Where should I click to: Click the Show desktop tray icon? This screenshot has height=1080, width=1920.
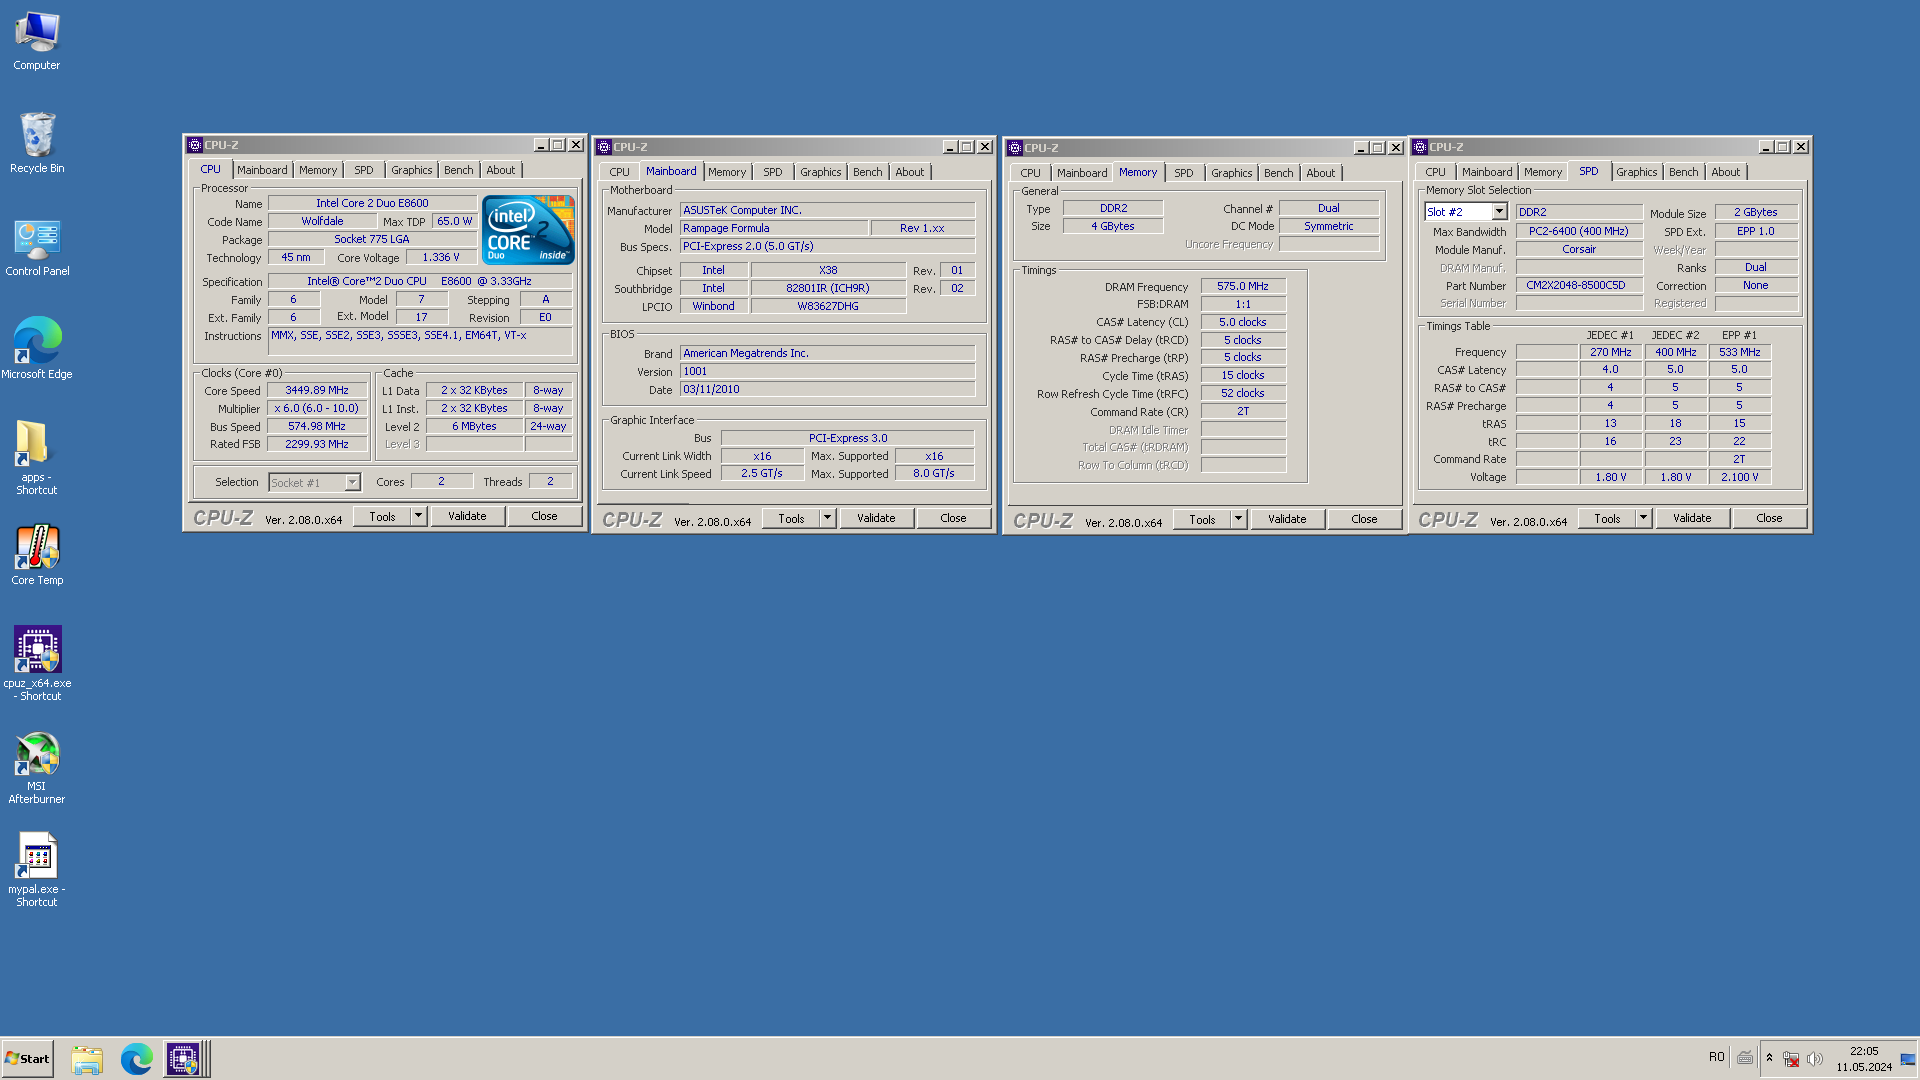pos(1908,1059)
